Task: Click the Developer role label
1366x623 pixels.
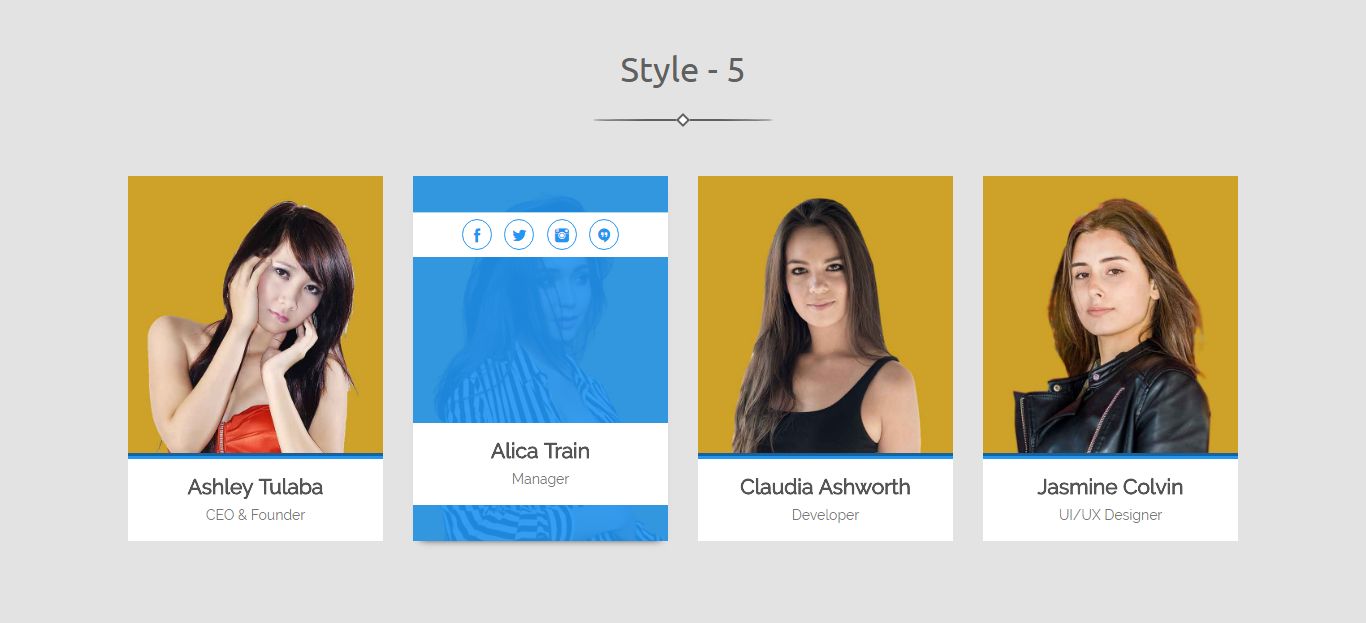Action: point(825,515)
